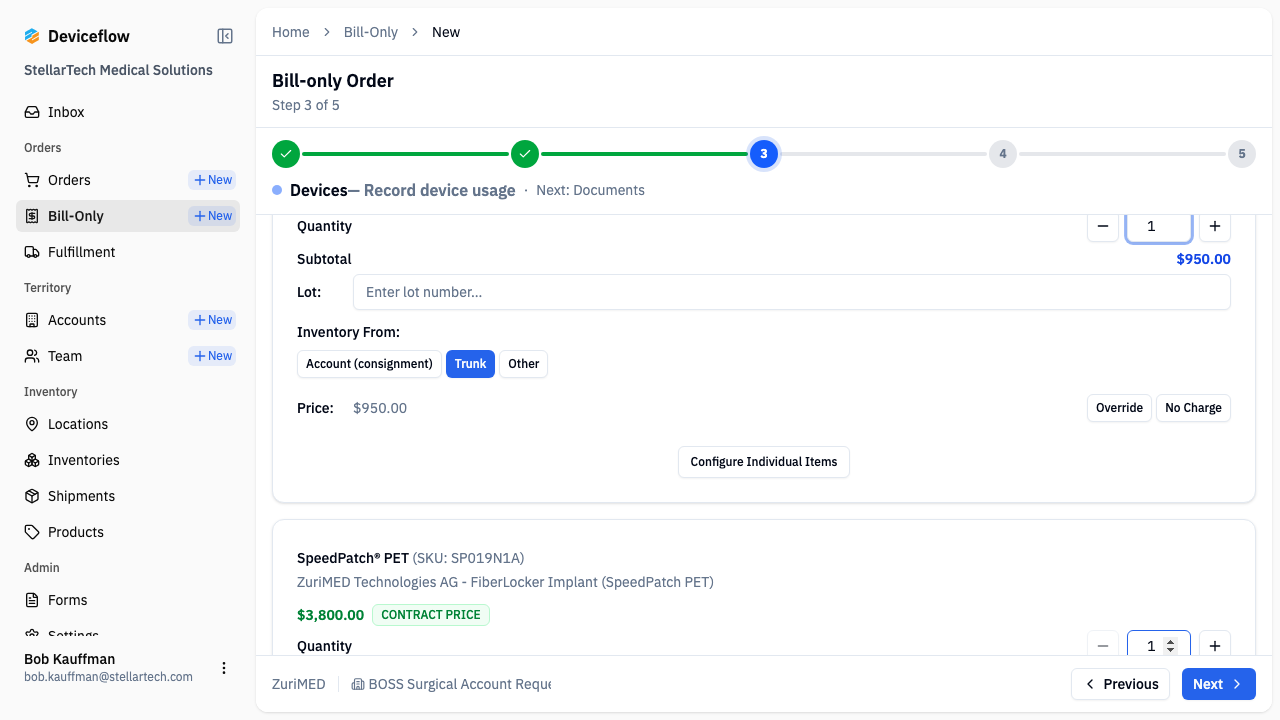Click the BOSS Surgical Account Reque text
Screen dimensions: 1280x720
point(460,684)
